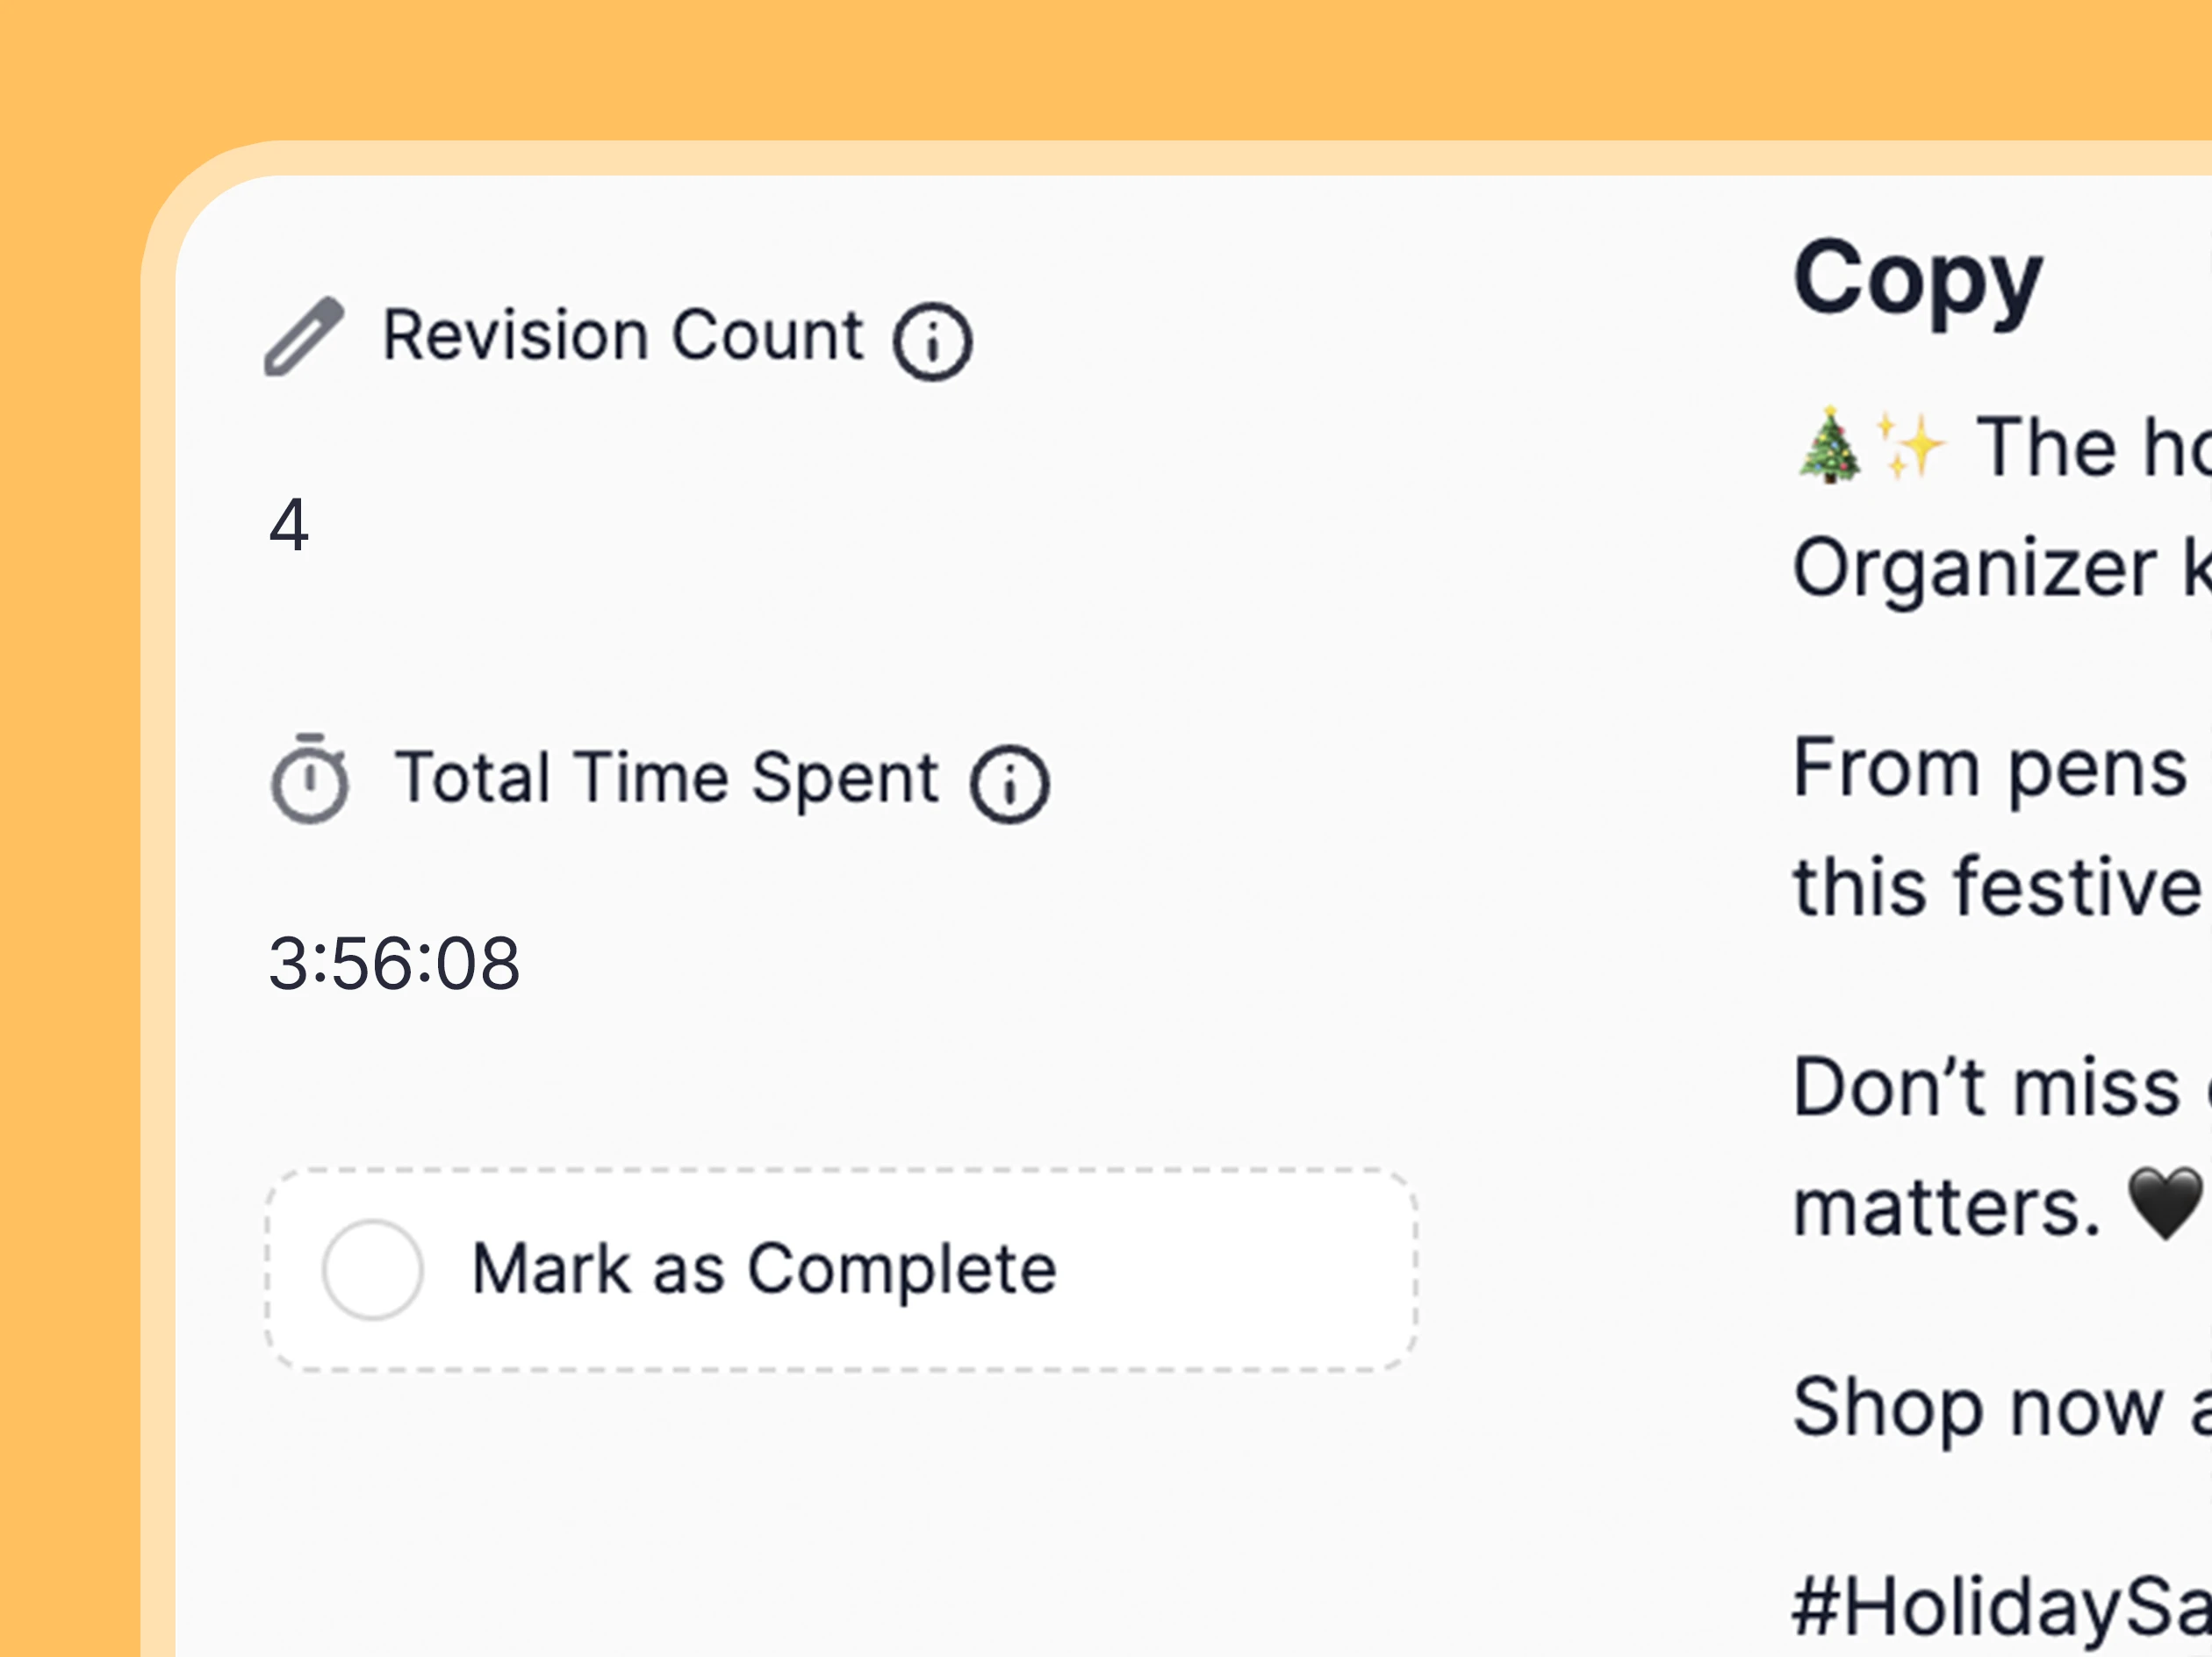Click the time value 3:56:08
The width and height of the screenshot is (2212, 1657).
tap(393, 962)
